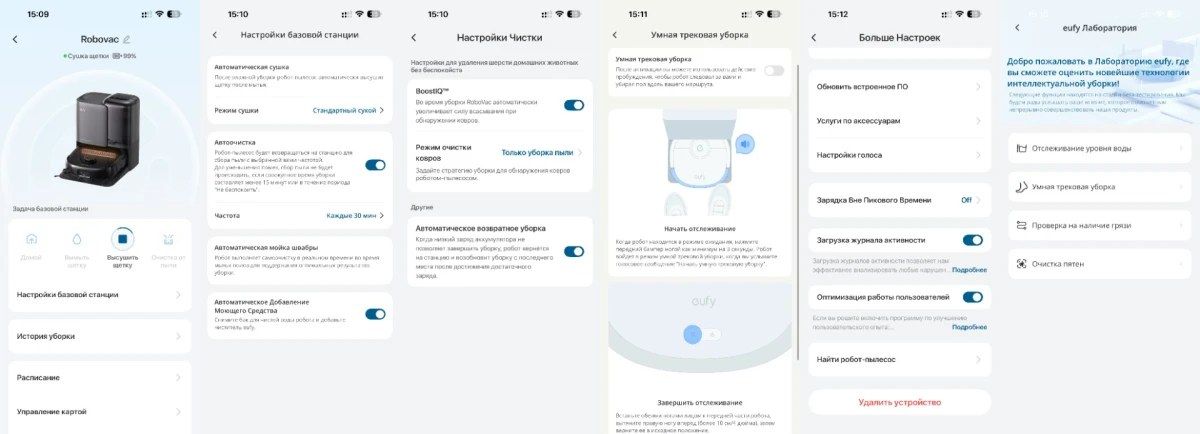Tap the Домой home icon
The image size is (1200, 434).
point(31,239)
